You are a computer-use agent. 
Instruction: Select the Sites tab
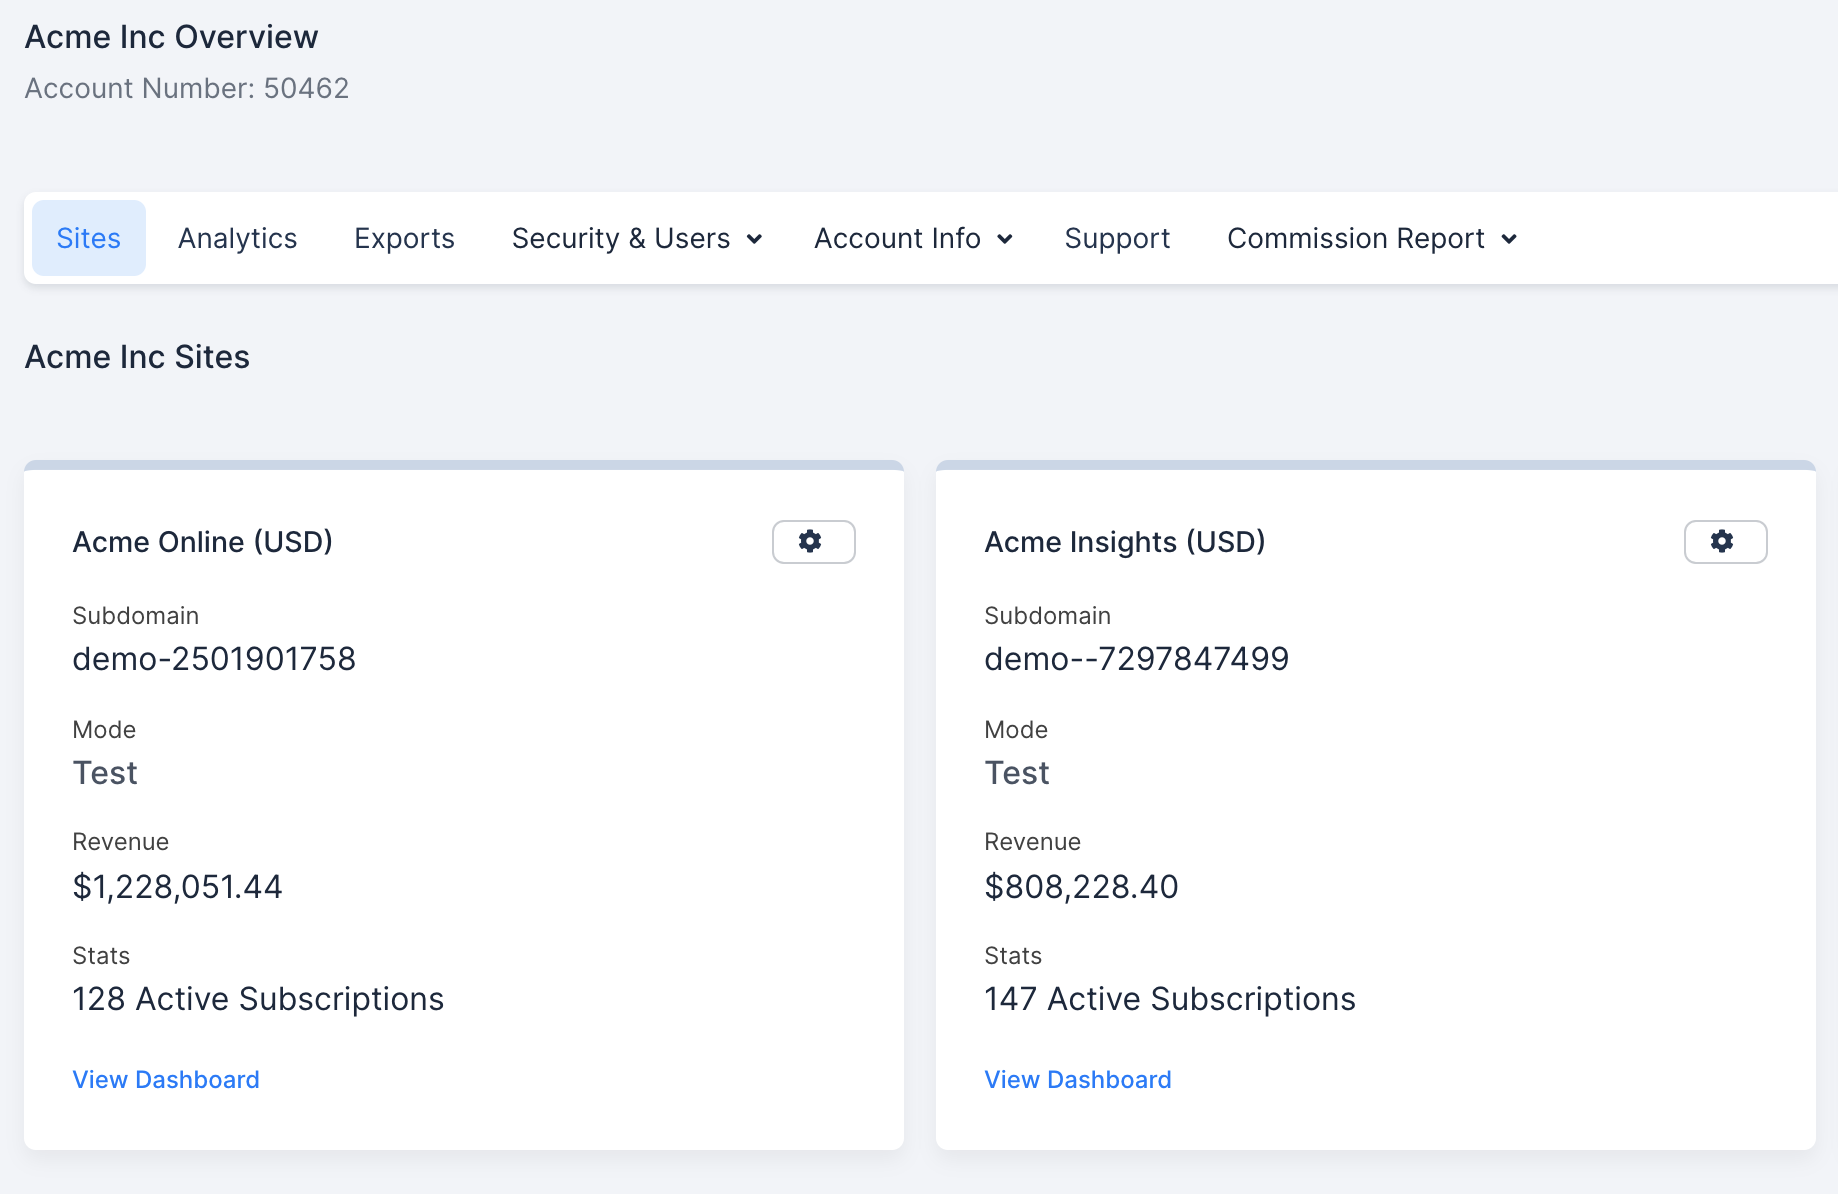pos(89,238)
